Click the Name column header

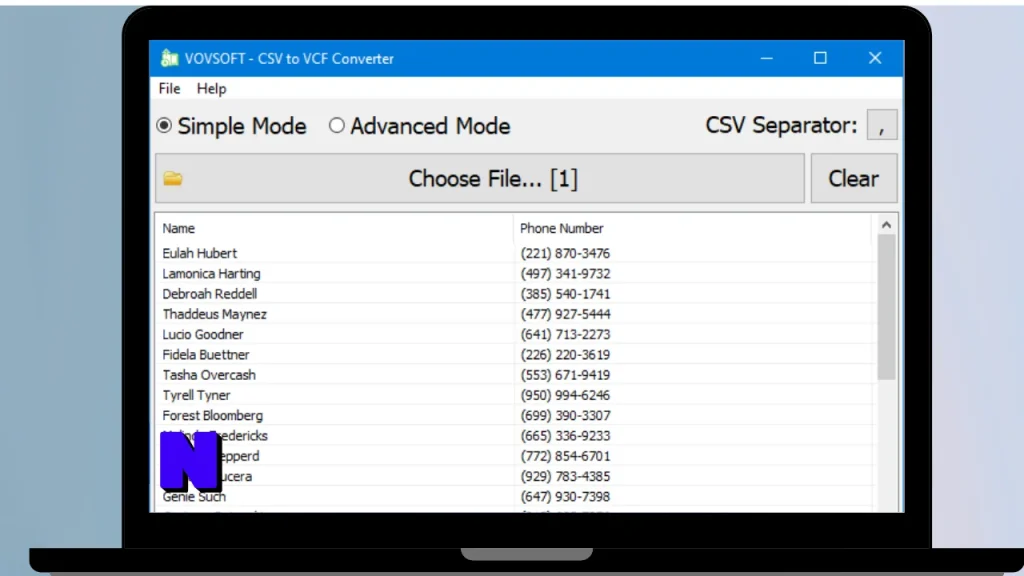(334, 228)
